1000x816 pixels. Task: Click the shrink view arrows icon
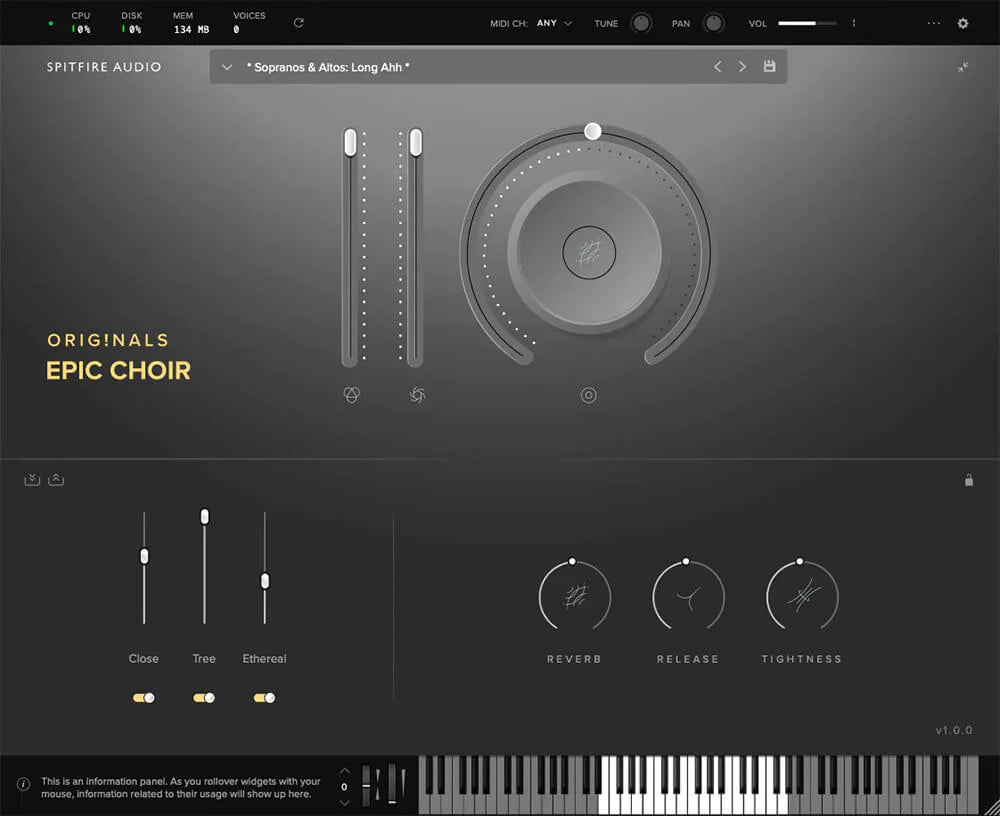click(x=963, y=67)
